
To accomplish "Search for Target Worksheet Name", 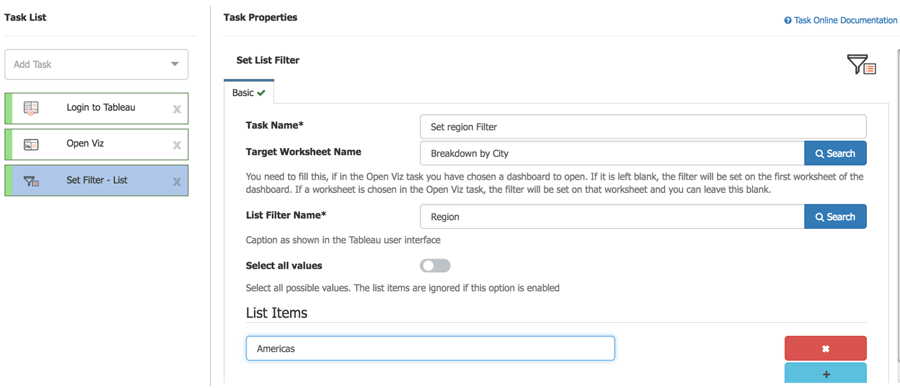I will tap(835, 153).
